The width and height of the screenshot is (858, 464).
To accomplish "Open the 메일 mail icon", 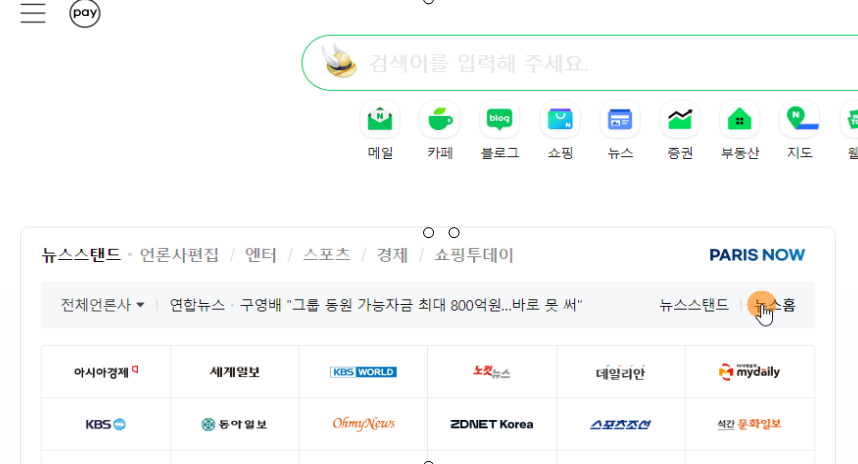I will tap(380, 119).
